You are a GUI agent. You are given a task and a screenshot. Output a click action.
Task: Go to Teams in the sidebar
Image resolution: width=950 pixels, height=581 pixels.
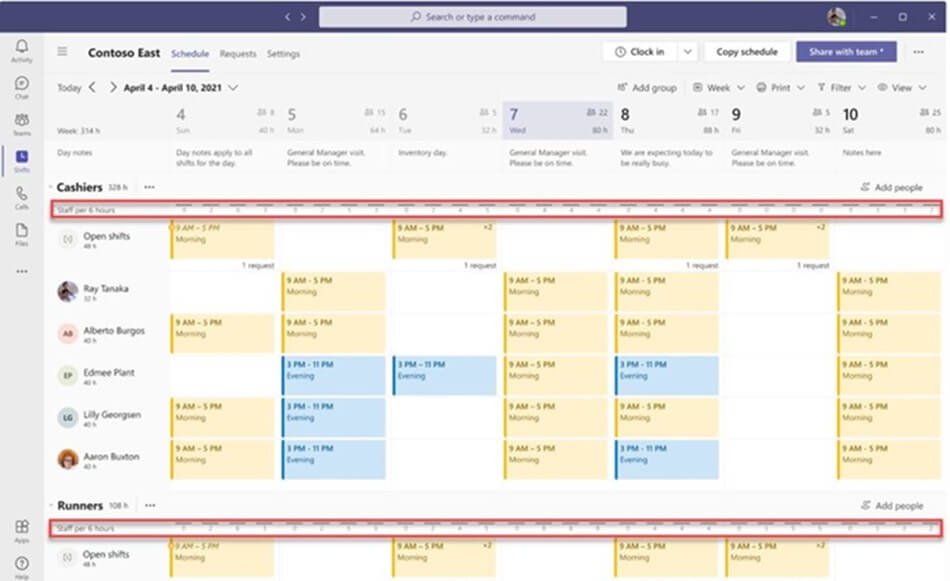point(21,124)
